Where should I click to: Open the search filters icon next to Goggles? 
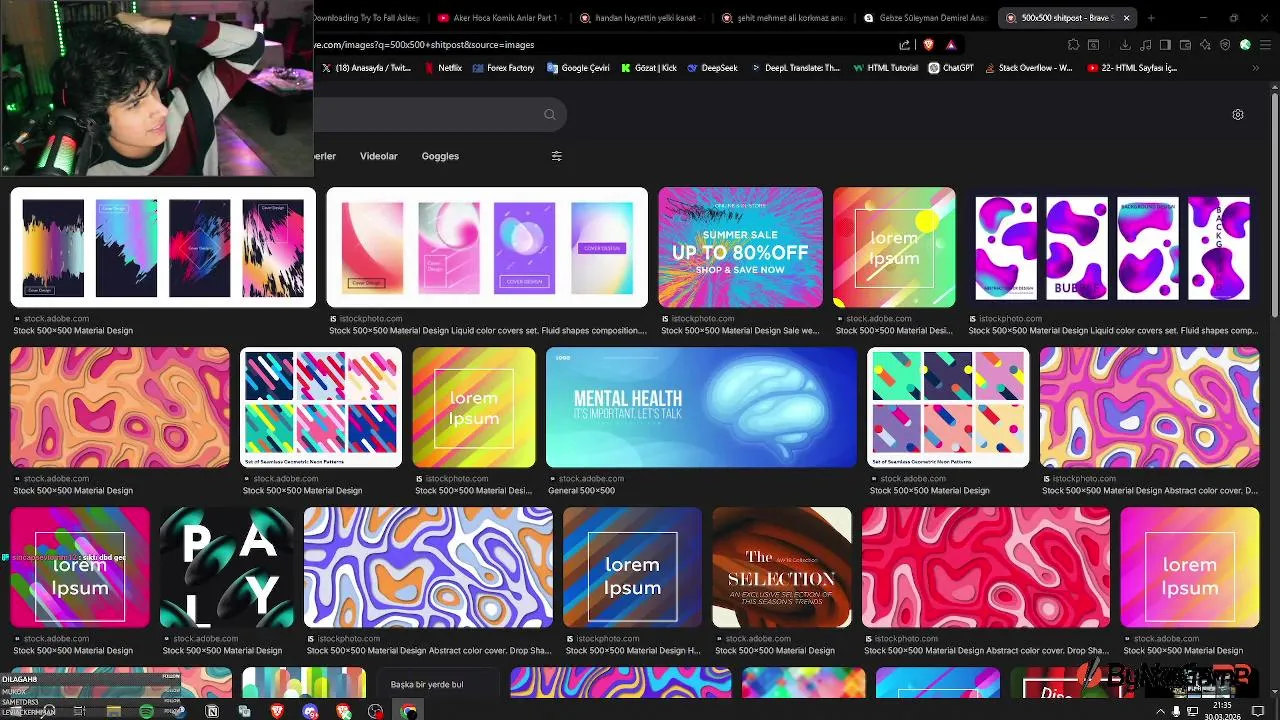click(557, 156)
